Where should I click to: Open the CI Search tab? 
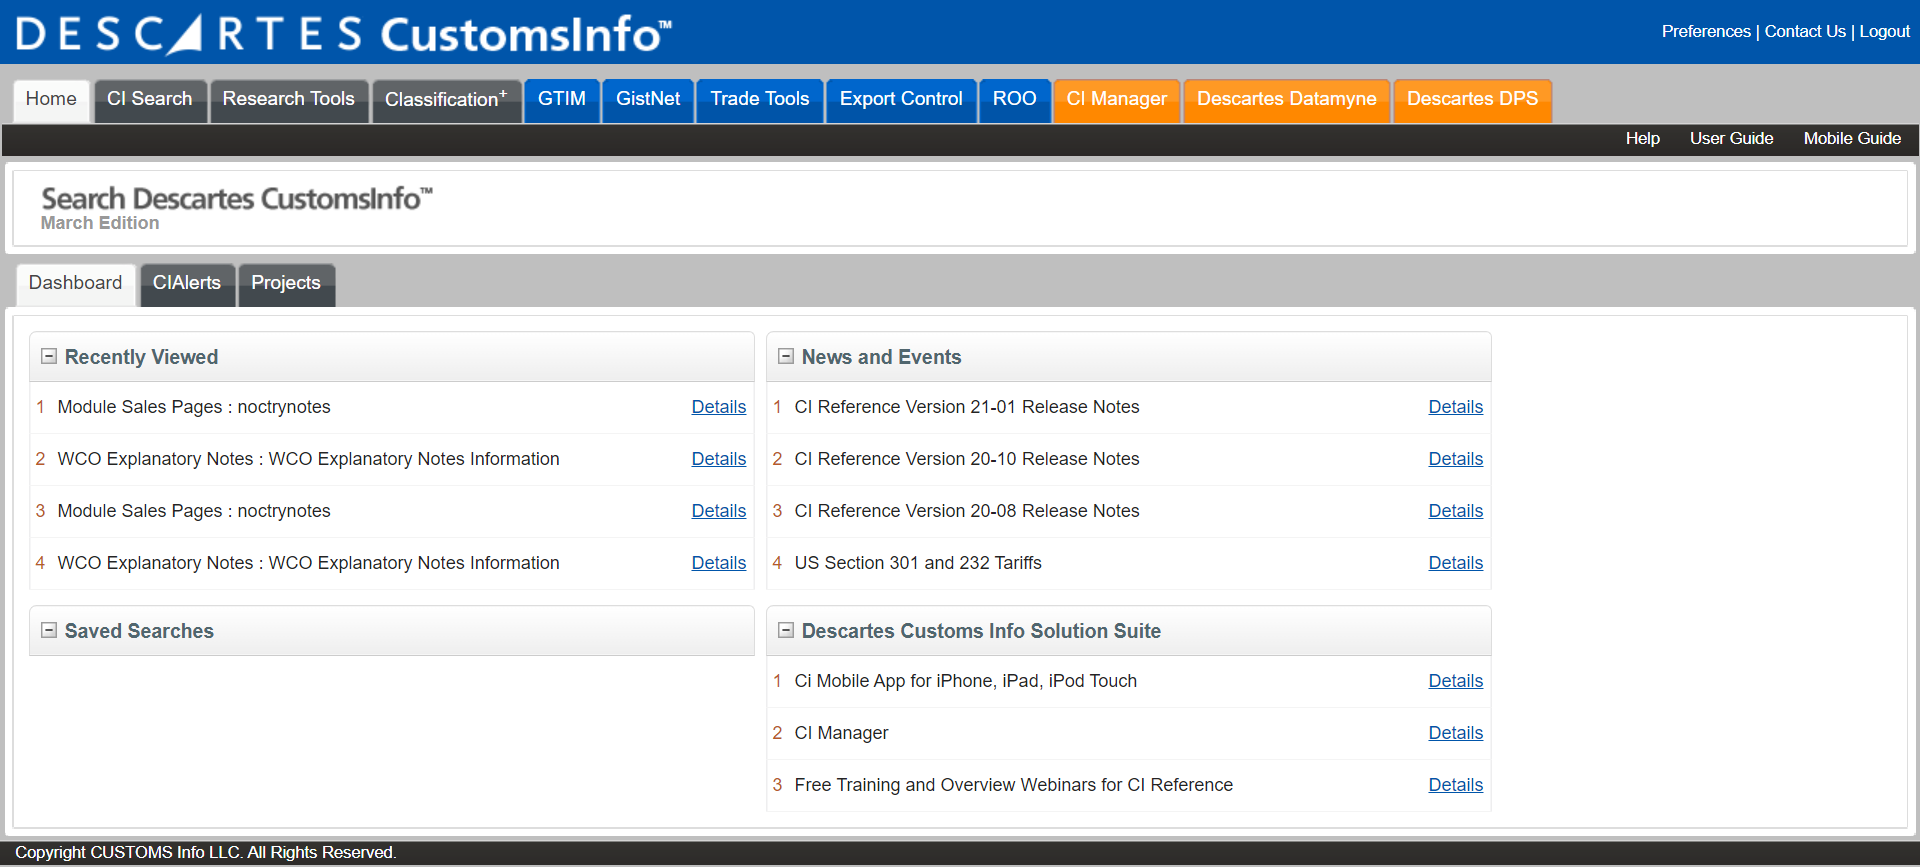pos(150,99)
